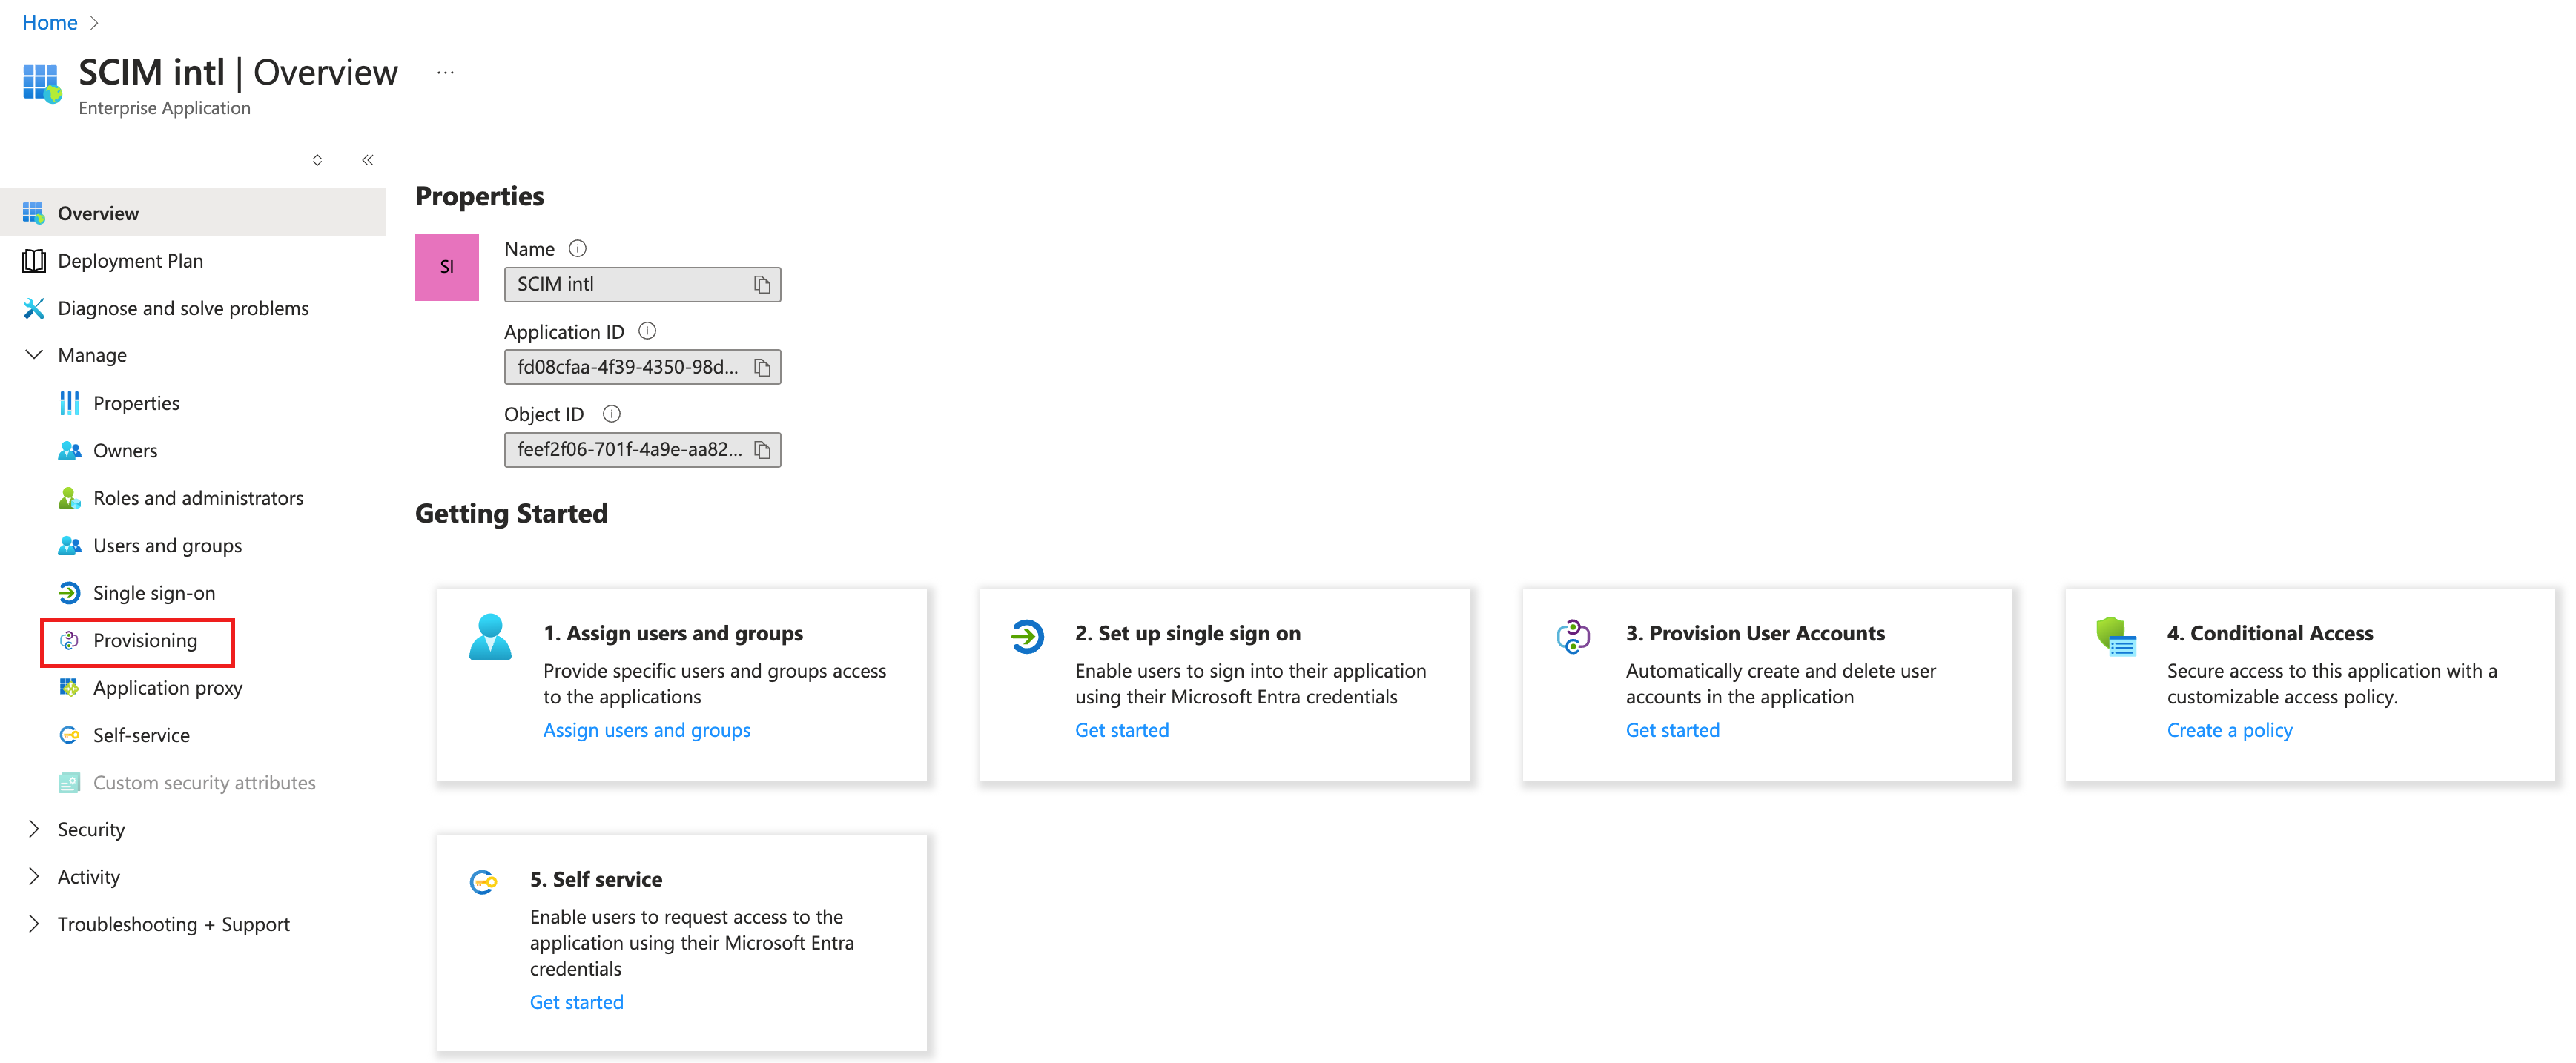2576x1063 pixels.
Task: Open Provisioning in the sidebar
Action: 145,641
